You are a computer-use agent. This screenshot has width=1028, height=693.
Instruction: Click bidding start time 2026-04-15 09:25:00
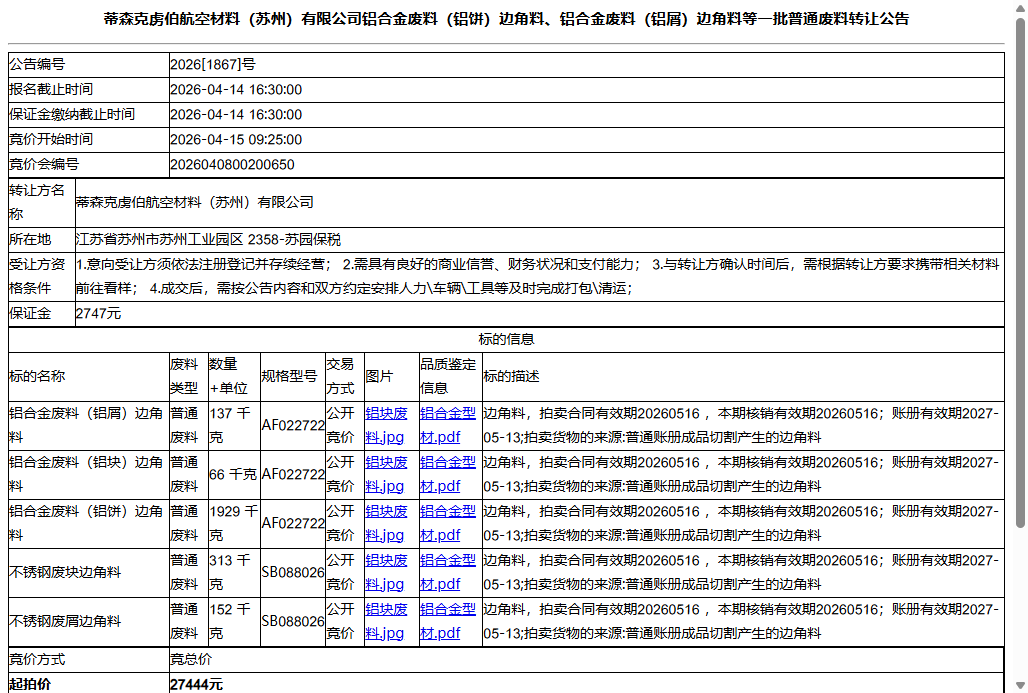[x=236, y=140]
